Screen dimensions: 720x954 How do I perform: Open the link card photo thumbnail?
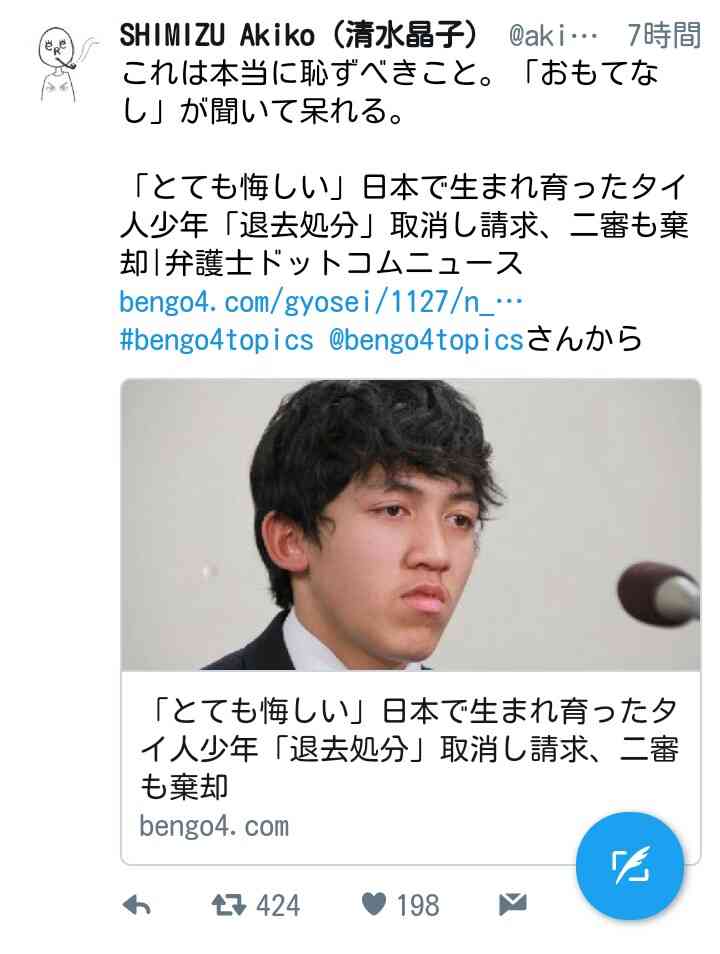pyautogui.click(x=411, y=524)
